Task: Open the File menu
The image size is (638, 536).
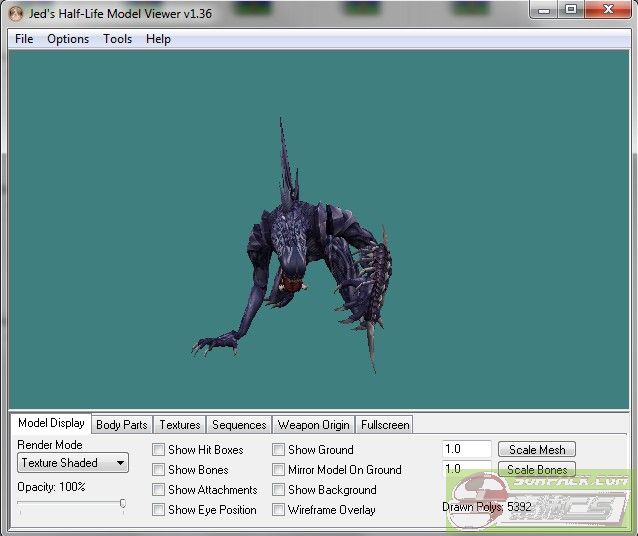Action: coord(24,39)
